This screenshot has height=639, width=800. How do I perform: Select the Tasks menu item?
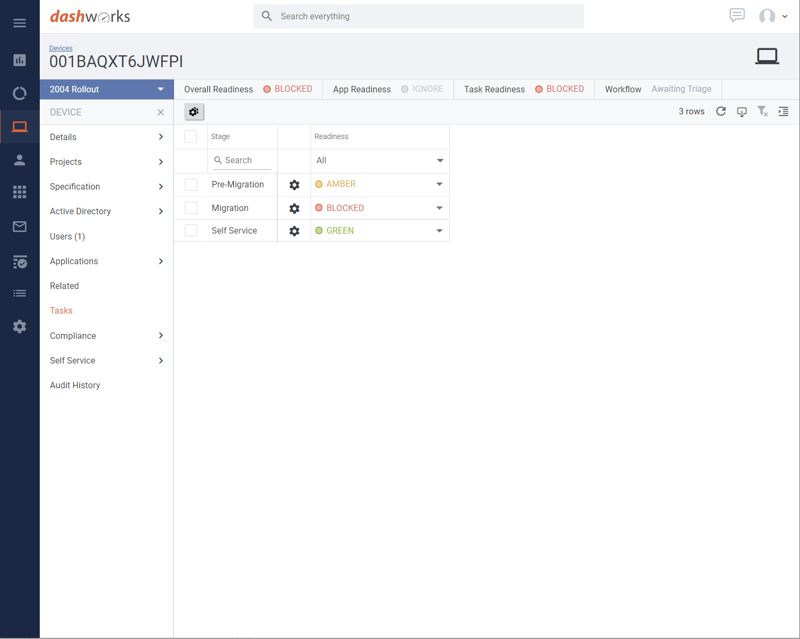pyautogui.click(x=61, y=310)
